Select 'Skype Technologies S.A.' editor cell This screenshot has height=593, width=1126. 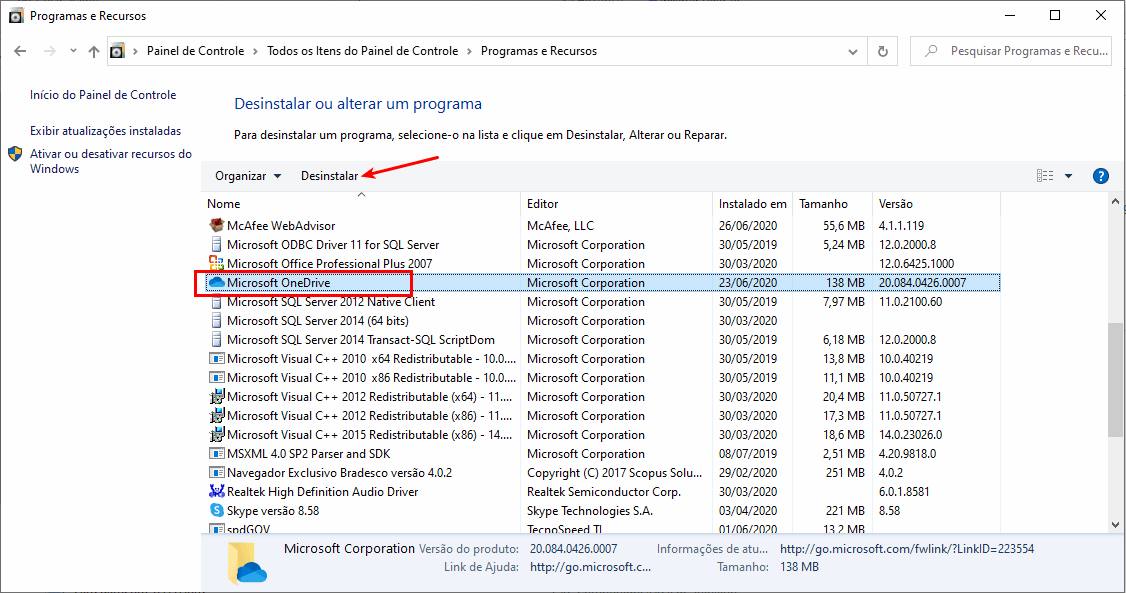pos(590,511)
